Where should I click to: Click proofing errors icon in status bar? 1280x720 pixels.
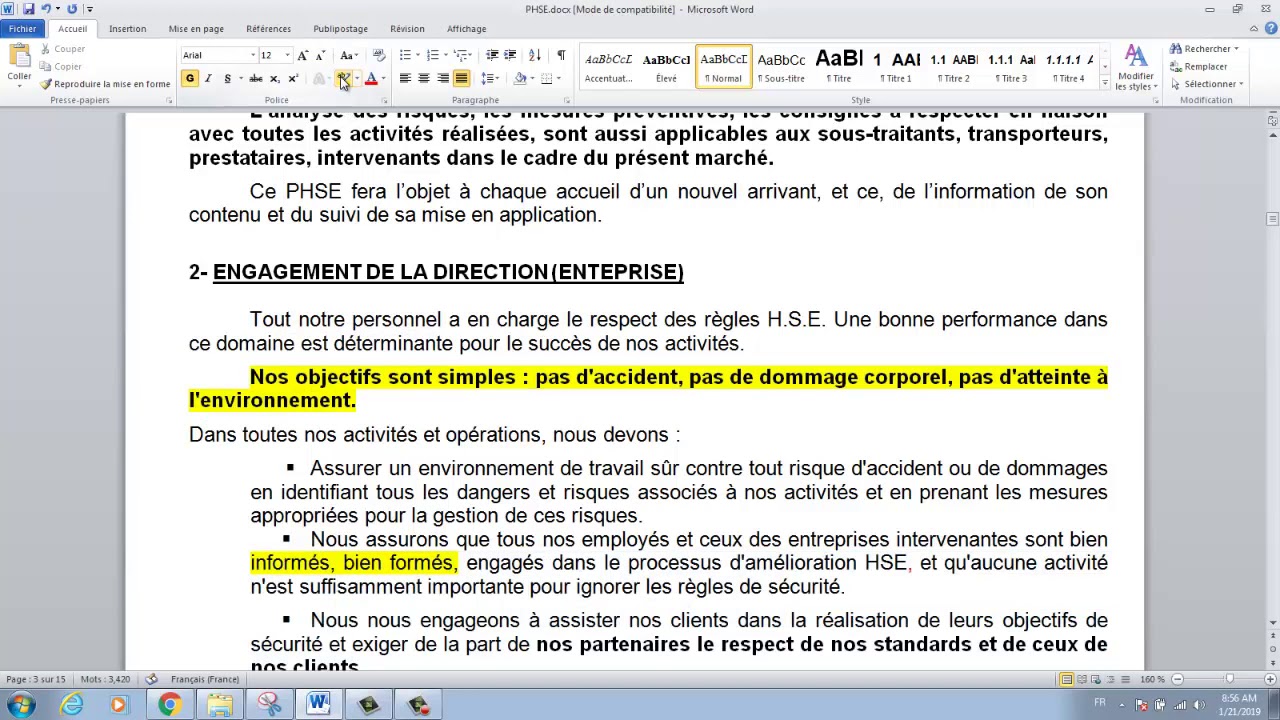151,680
